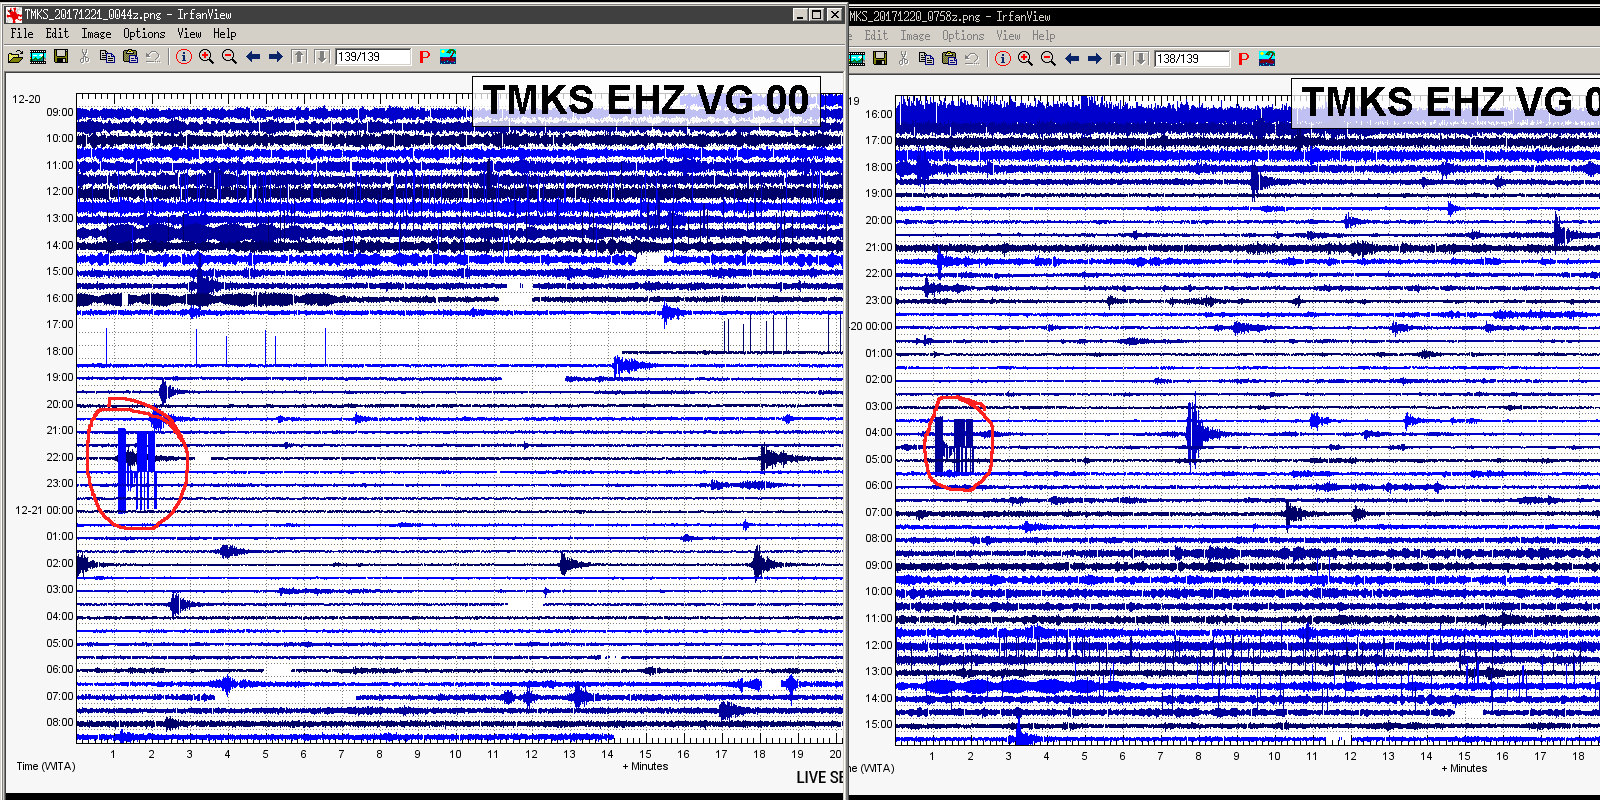Show image information in the 0758z window

(1003, 59)
